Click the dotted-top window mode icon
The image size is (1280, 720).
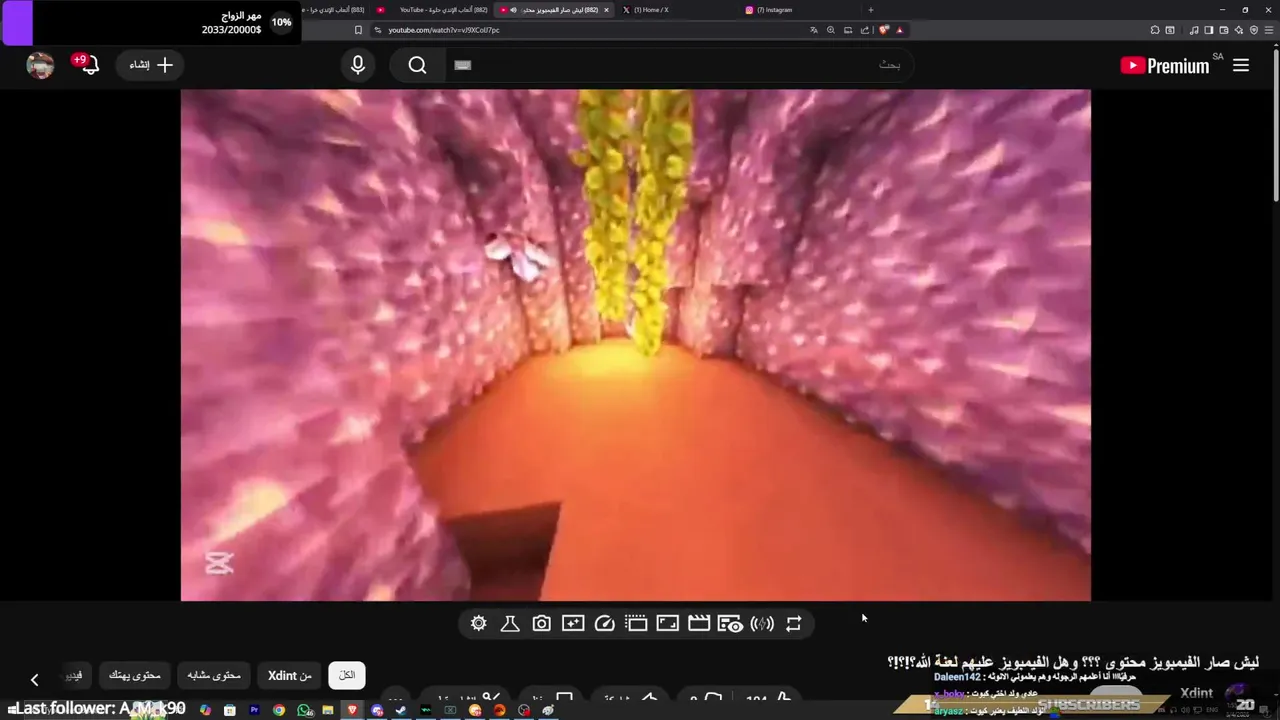636,623
